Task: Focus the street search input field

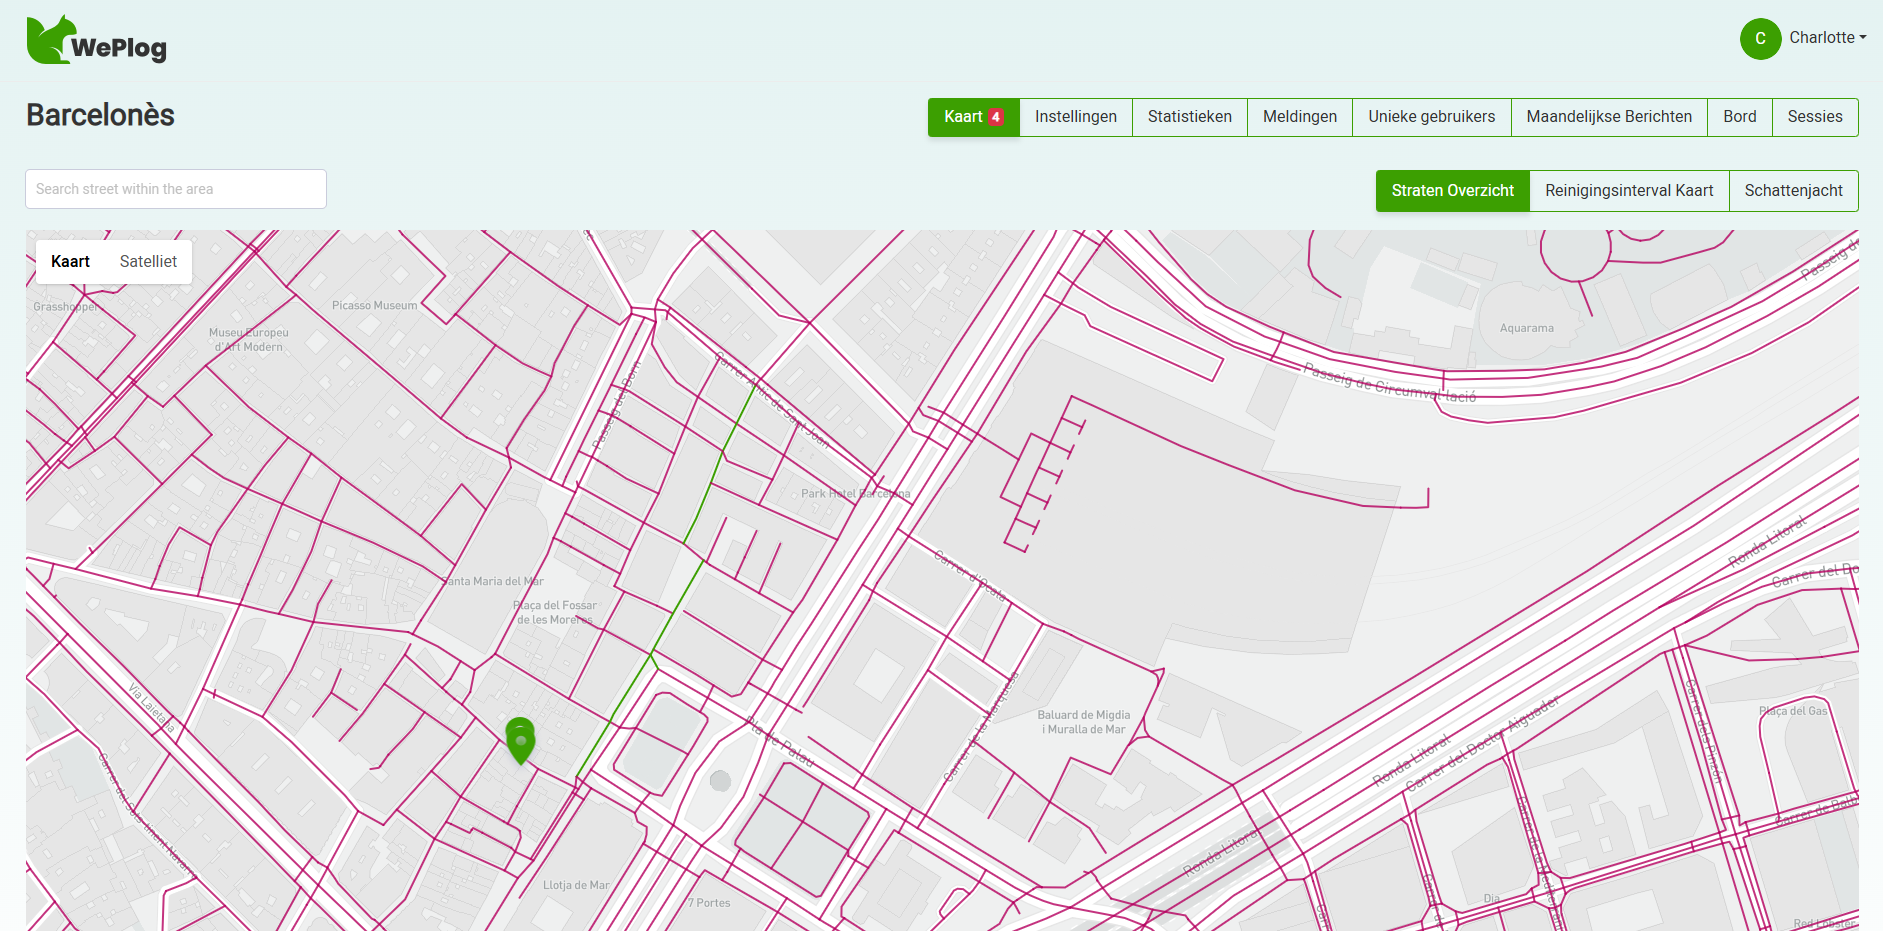Action: [176, 189]
